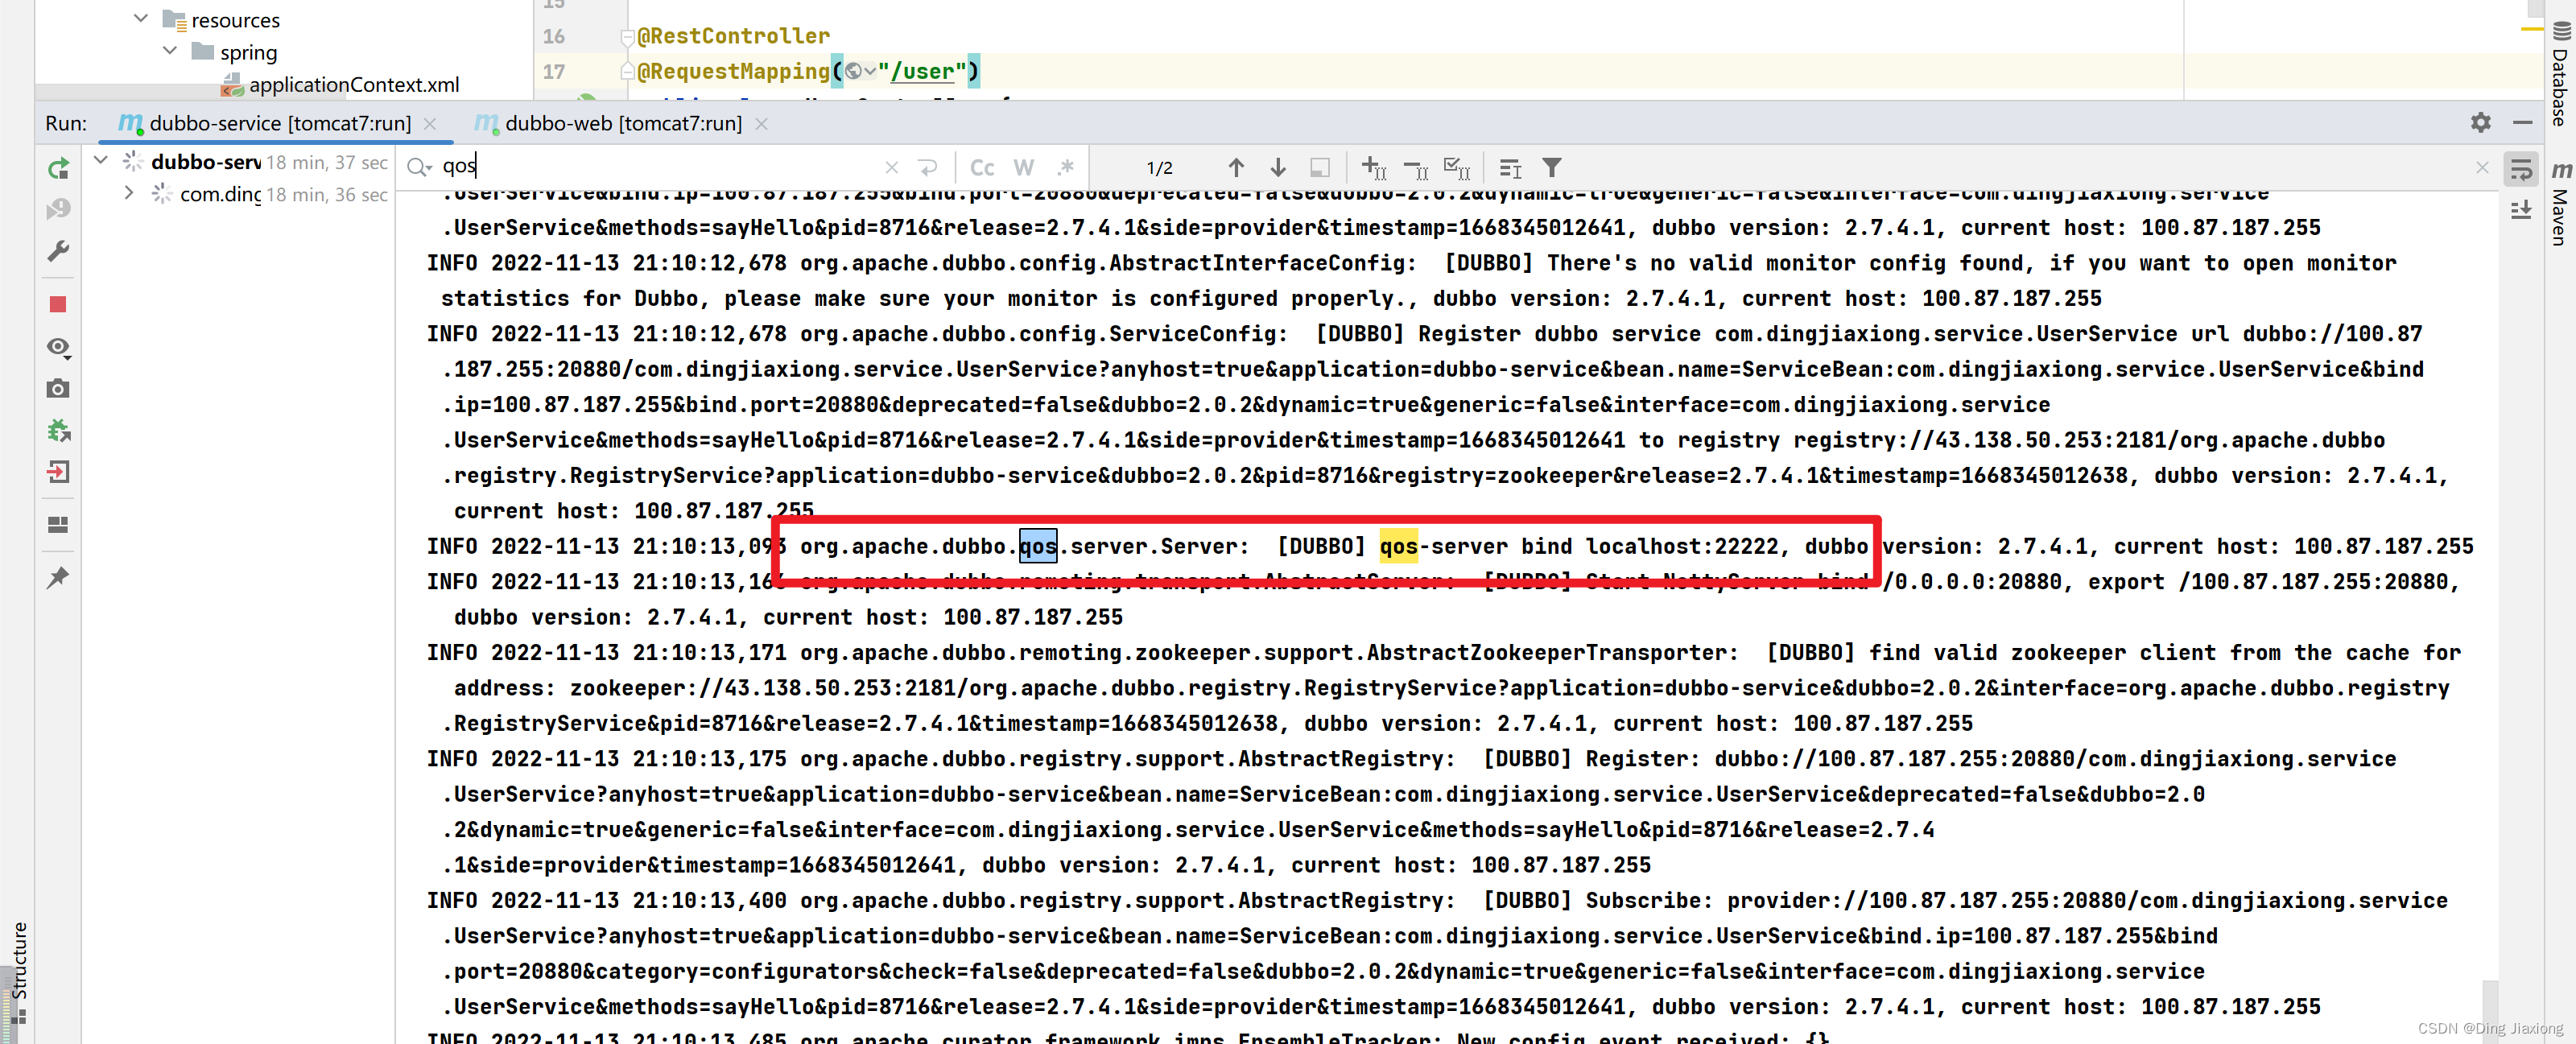
Task: Collapse the spring folder
Action: pyautogui.click(x=170, y=50)
